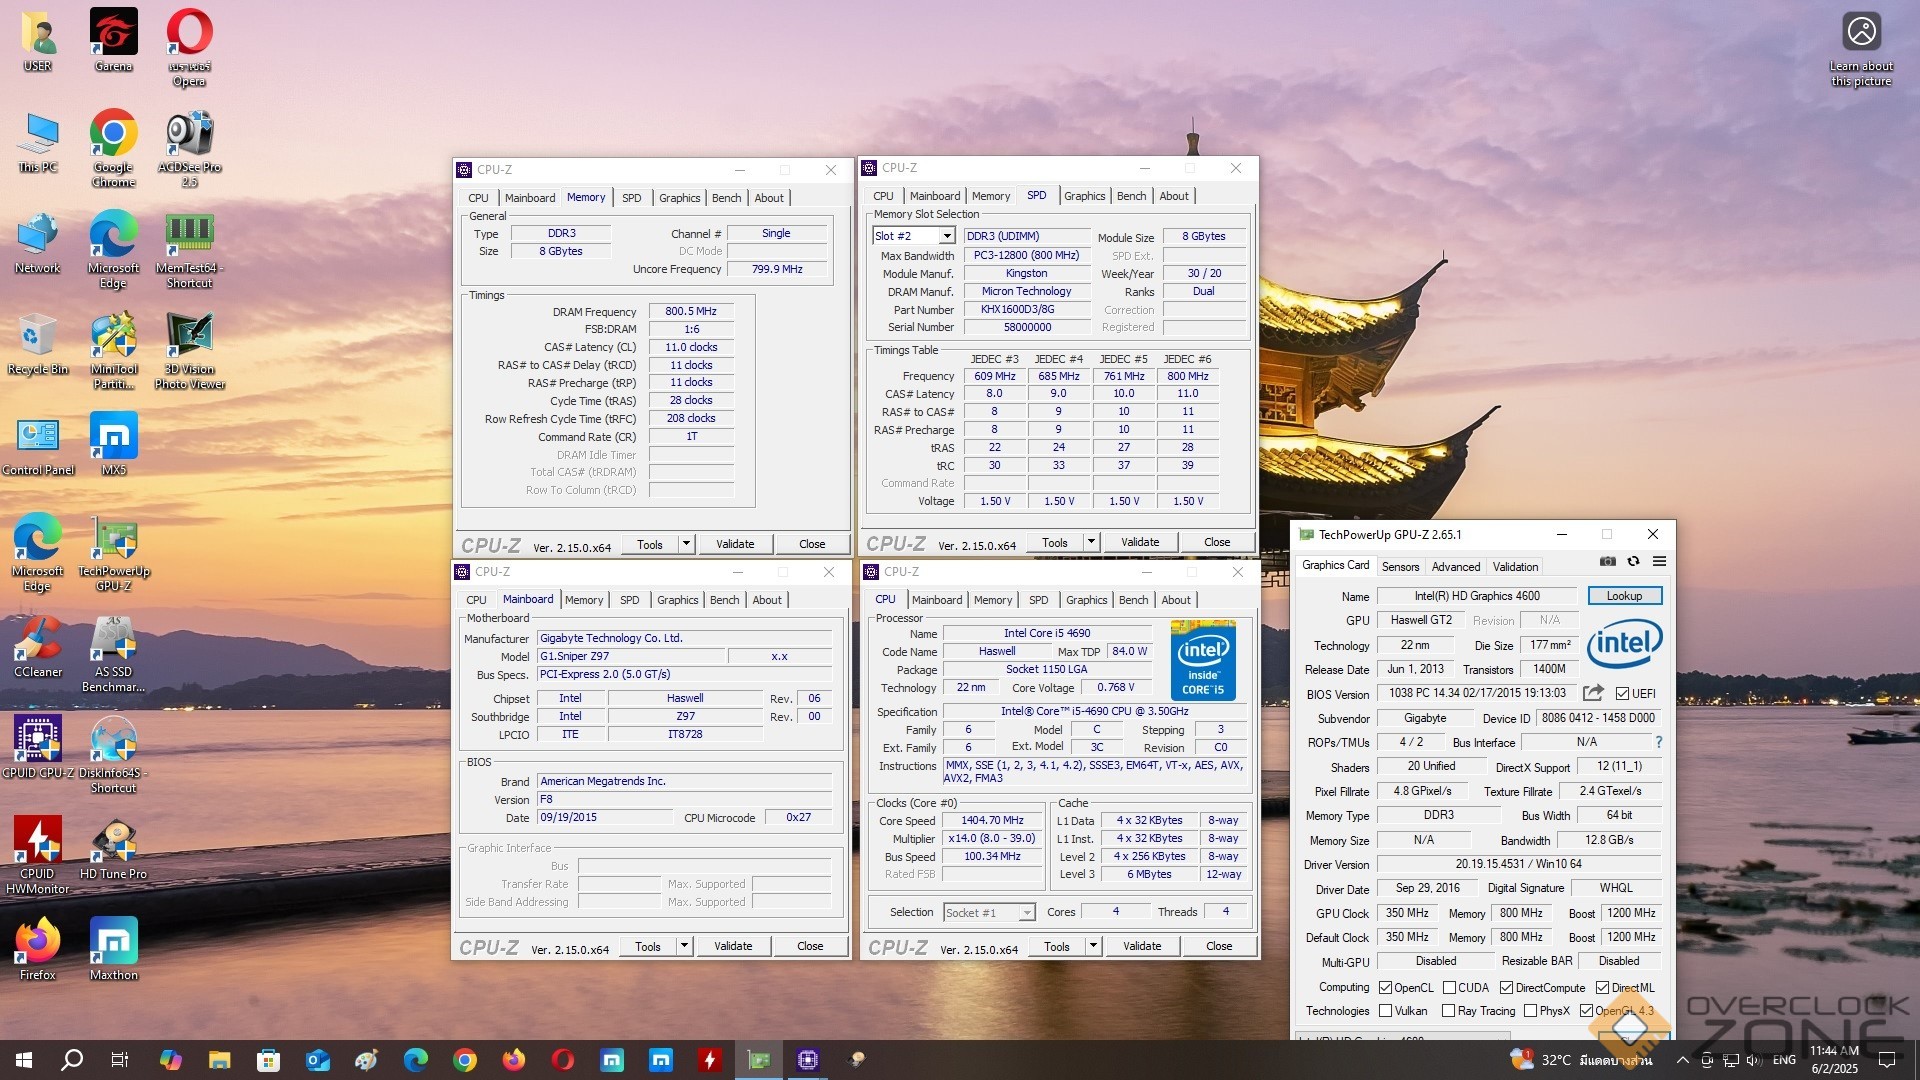This screenshot has height=1080, width=1920.
Task: Open About tab in CPU-Z Mainboard window
Action: pyautogui.click(x=767, y=600)
